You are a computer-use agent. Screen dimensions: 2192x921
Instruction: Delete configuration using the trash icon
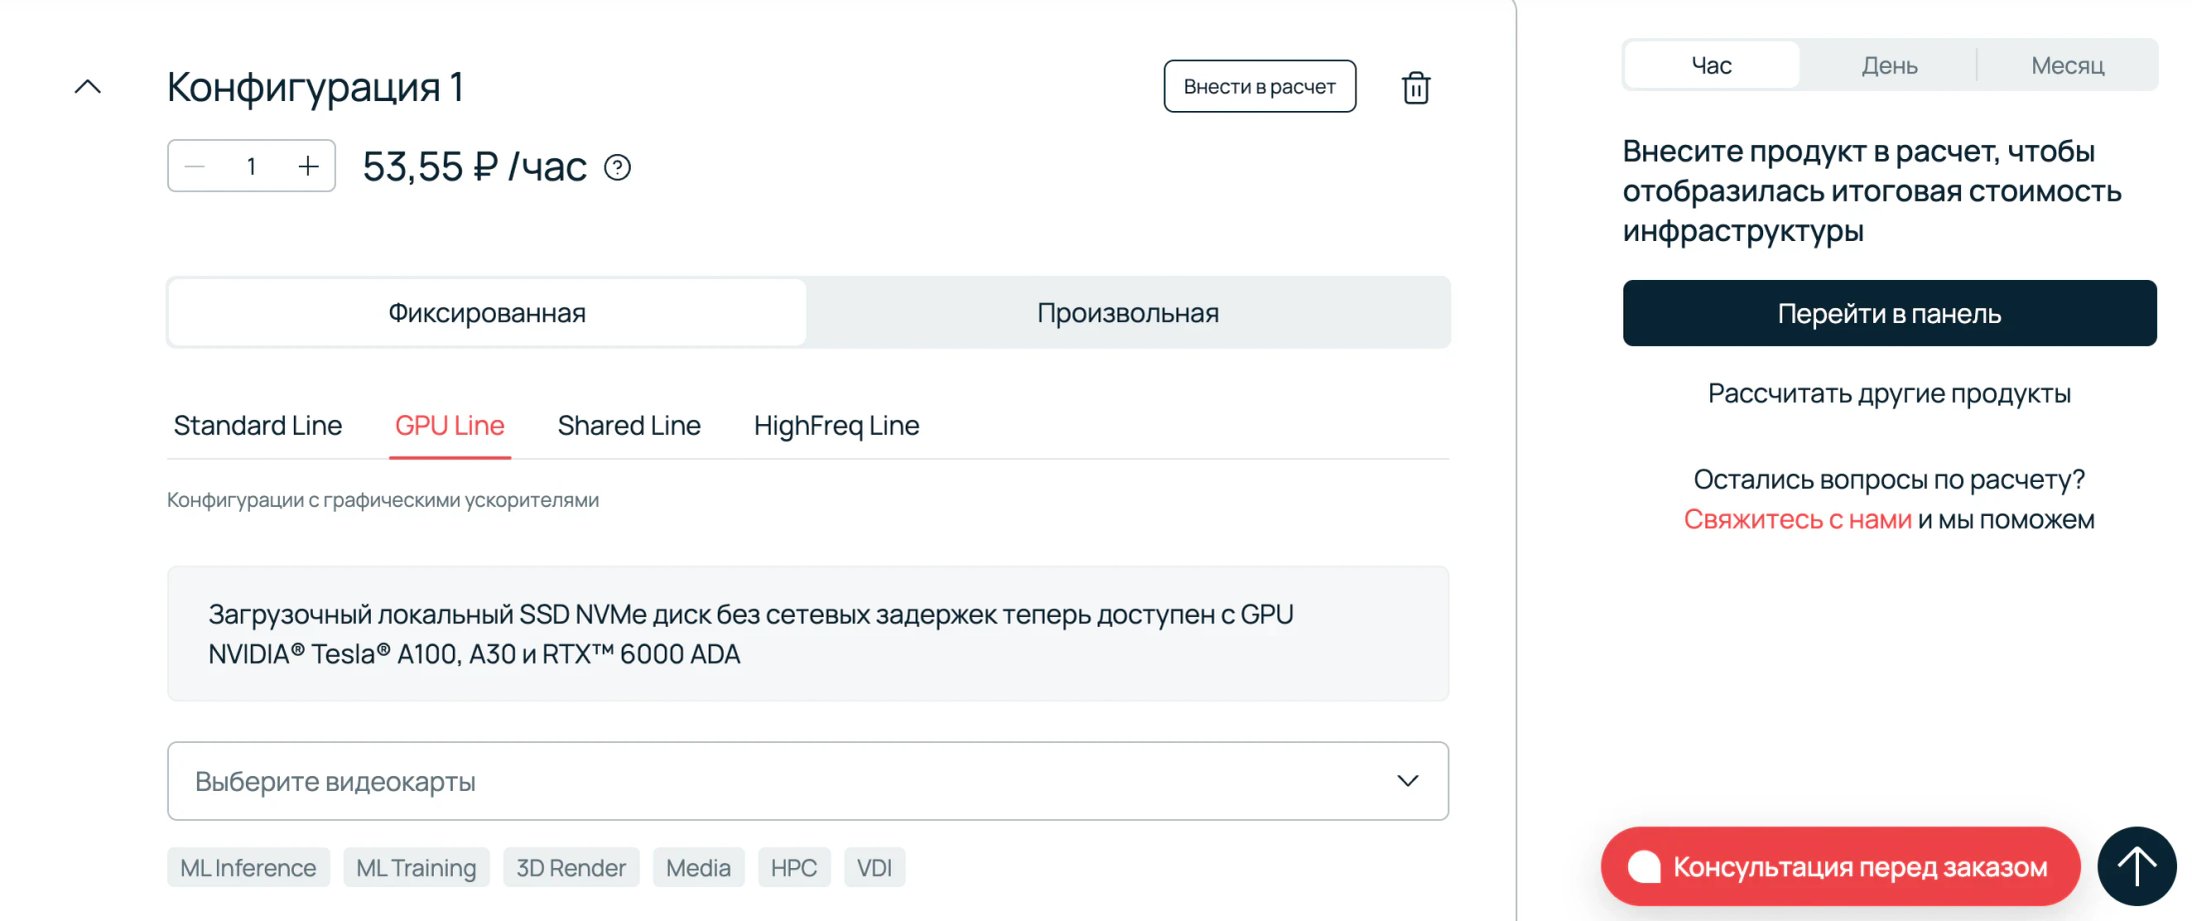tap(1415, 87)
